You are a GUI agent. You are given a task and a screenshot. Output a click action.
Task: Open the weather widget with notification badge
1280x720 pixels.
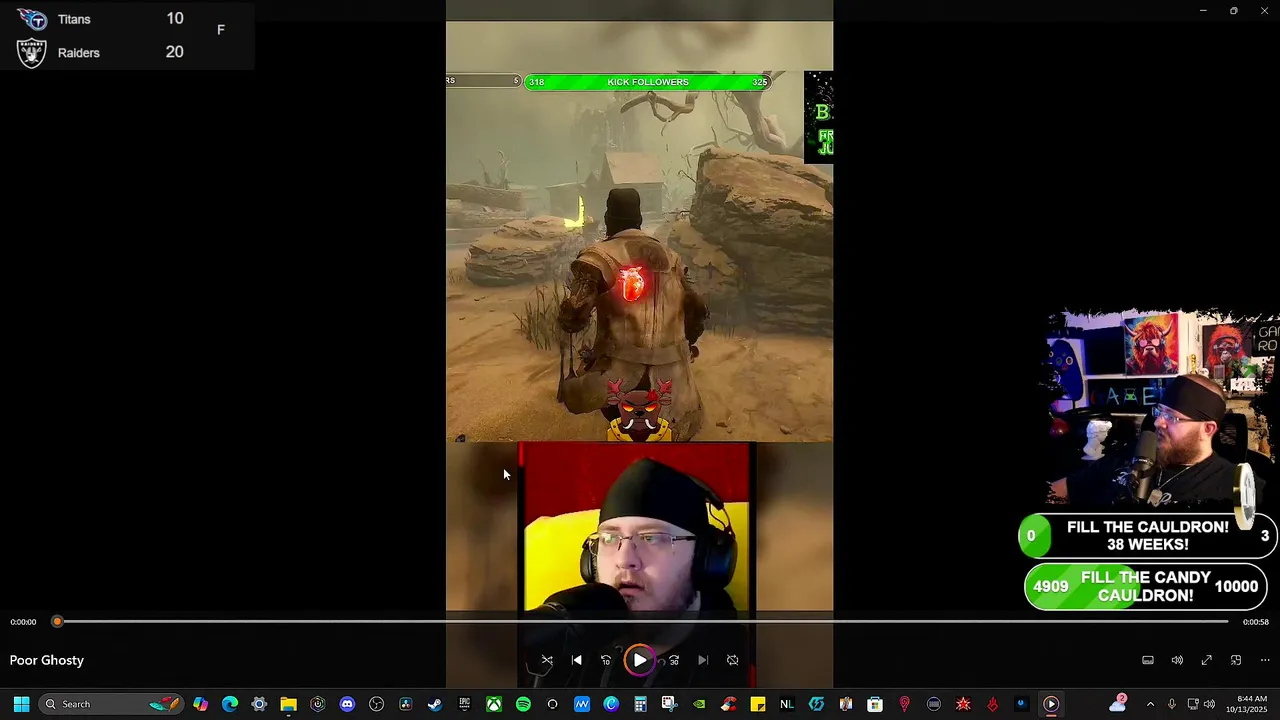point(1117,704)
